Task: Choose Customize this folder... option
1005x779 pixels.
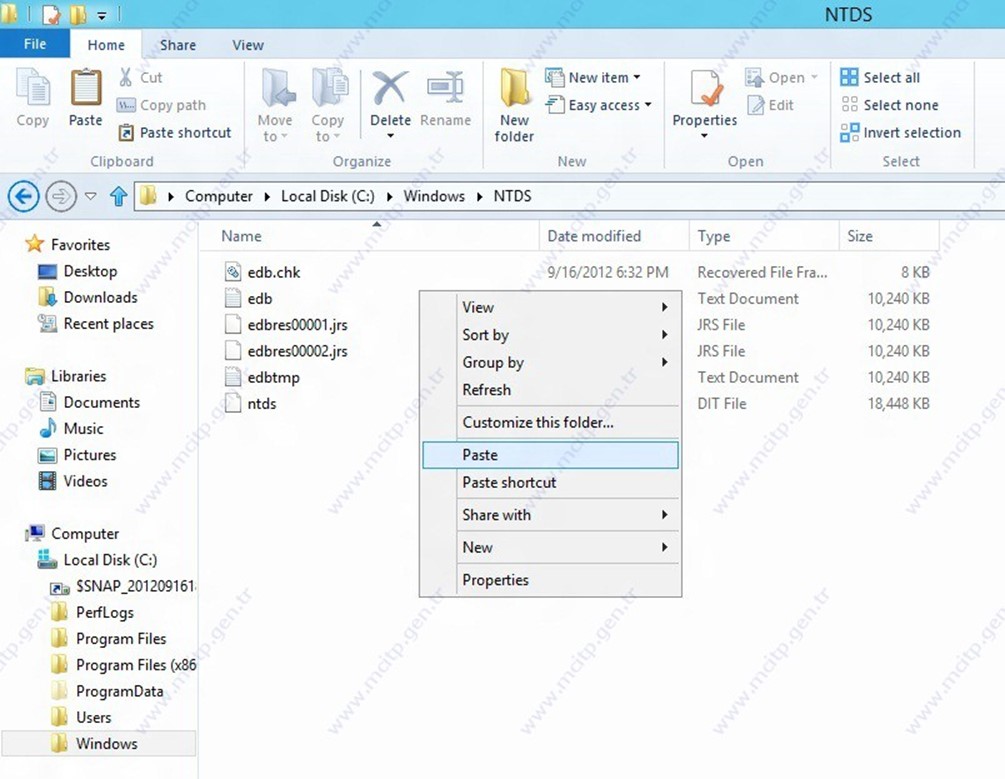Action: pos(551,423)
